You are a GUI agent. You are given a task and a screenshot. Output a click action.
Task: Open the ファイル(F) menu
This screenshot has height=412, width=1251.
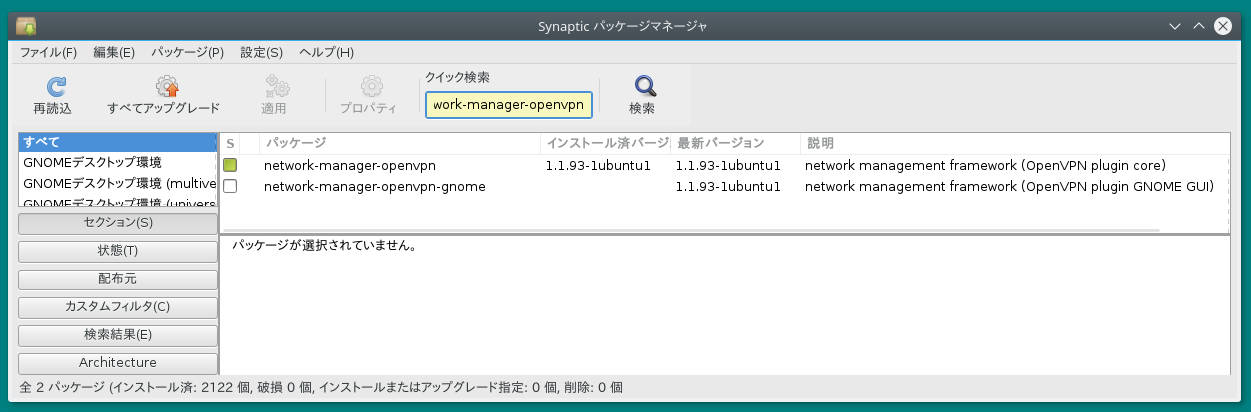tap(48, 52)
